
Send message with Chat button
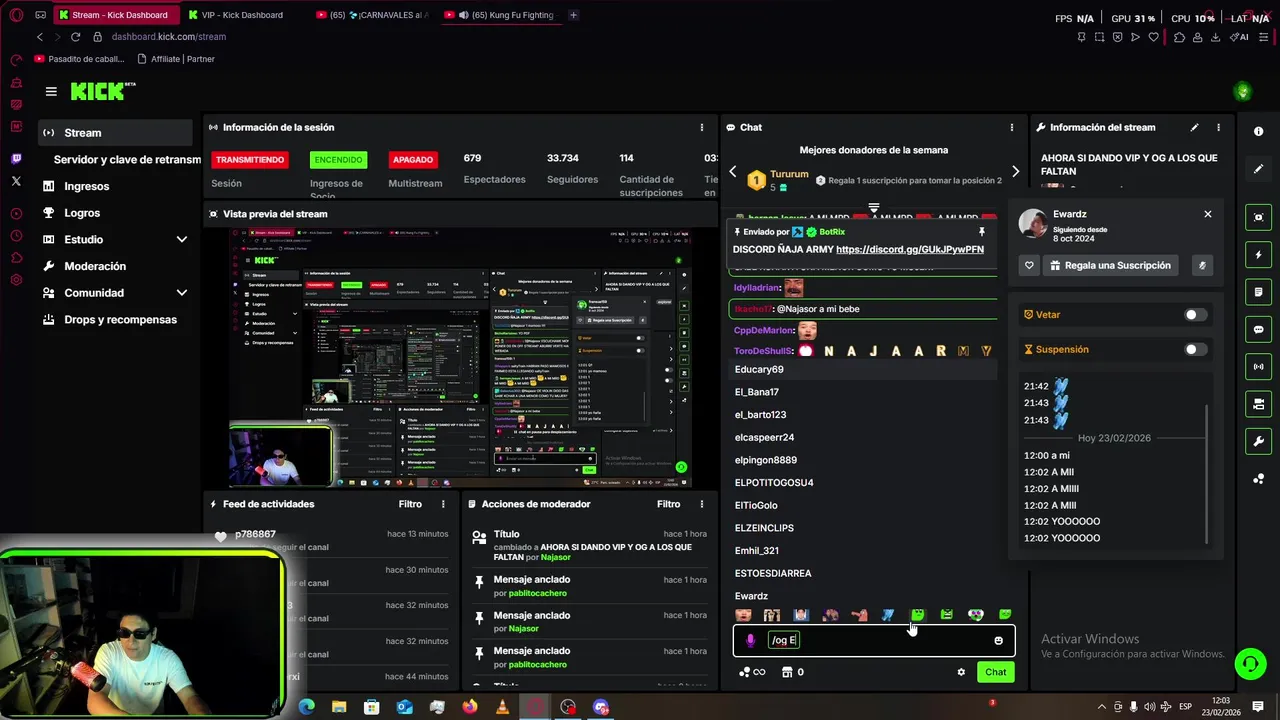pyautogui.click(x=996, y=672)
